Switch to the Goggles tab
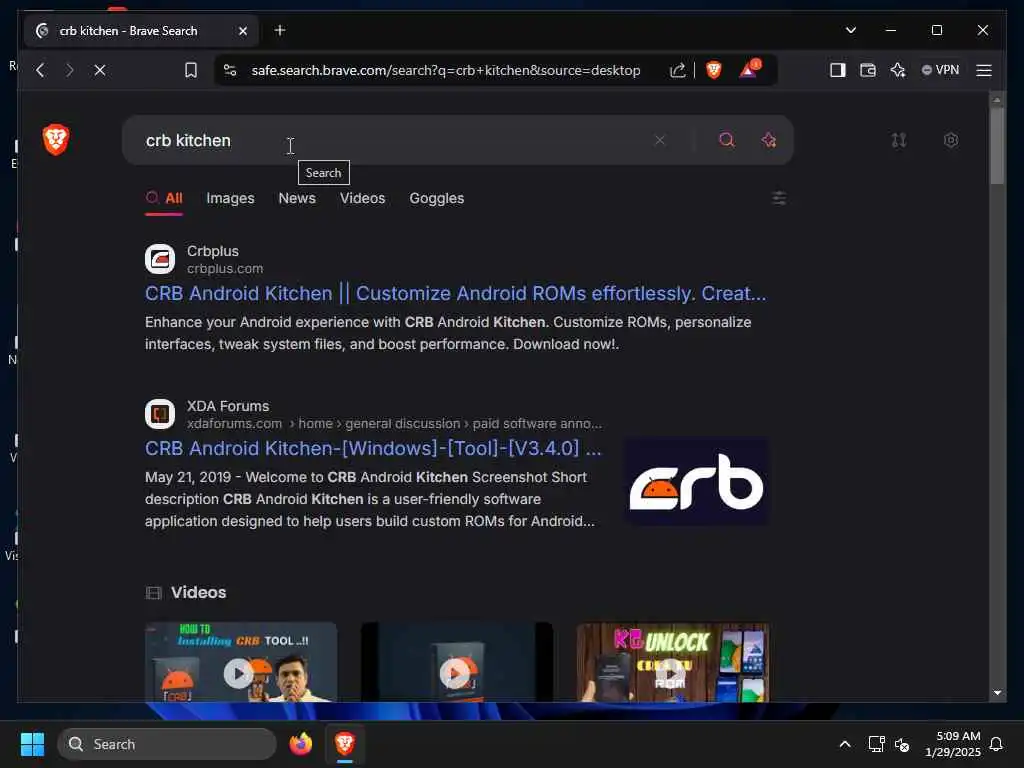Viewport: 1024px width, 768px height. click(x=437, y=198)
